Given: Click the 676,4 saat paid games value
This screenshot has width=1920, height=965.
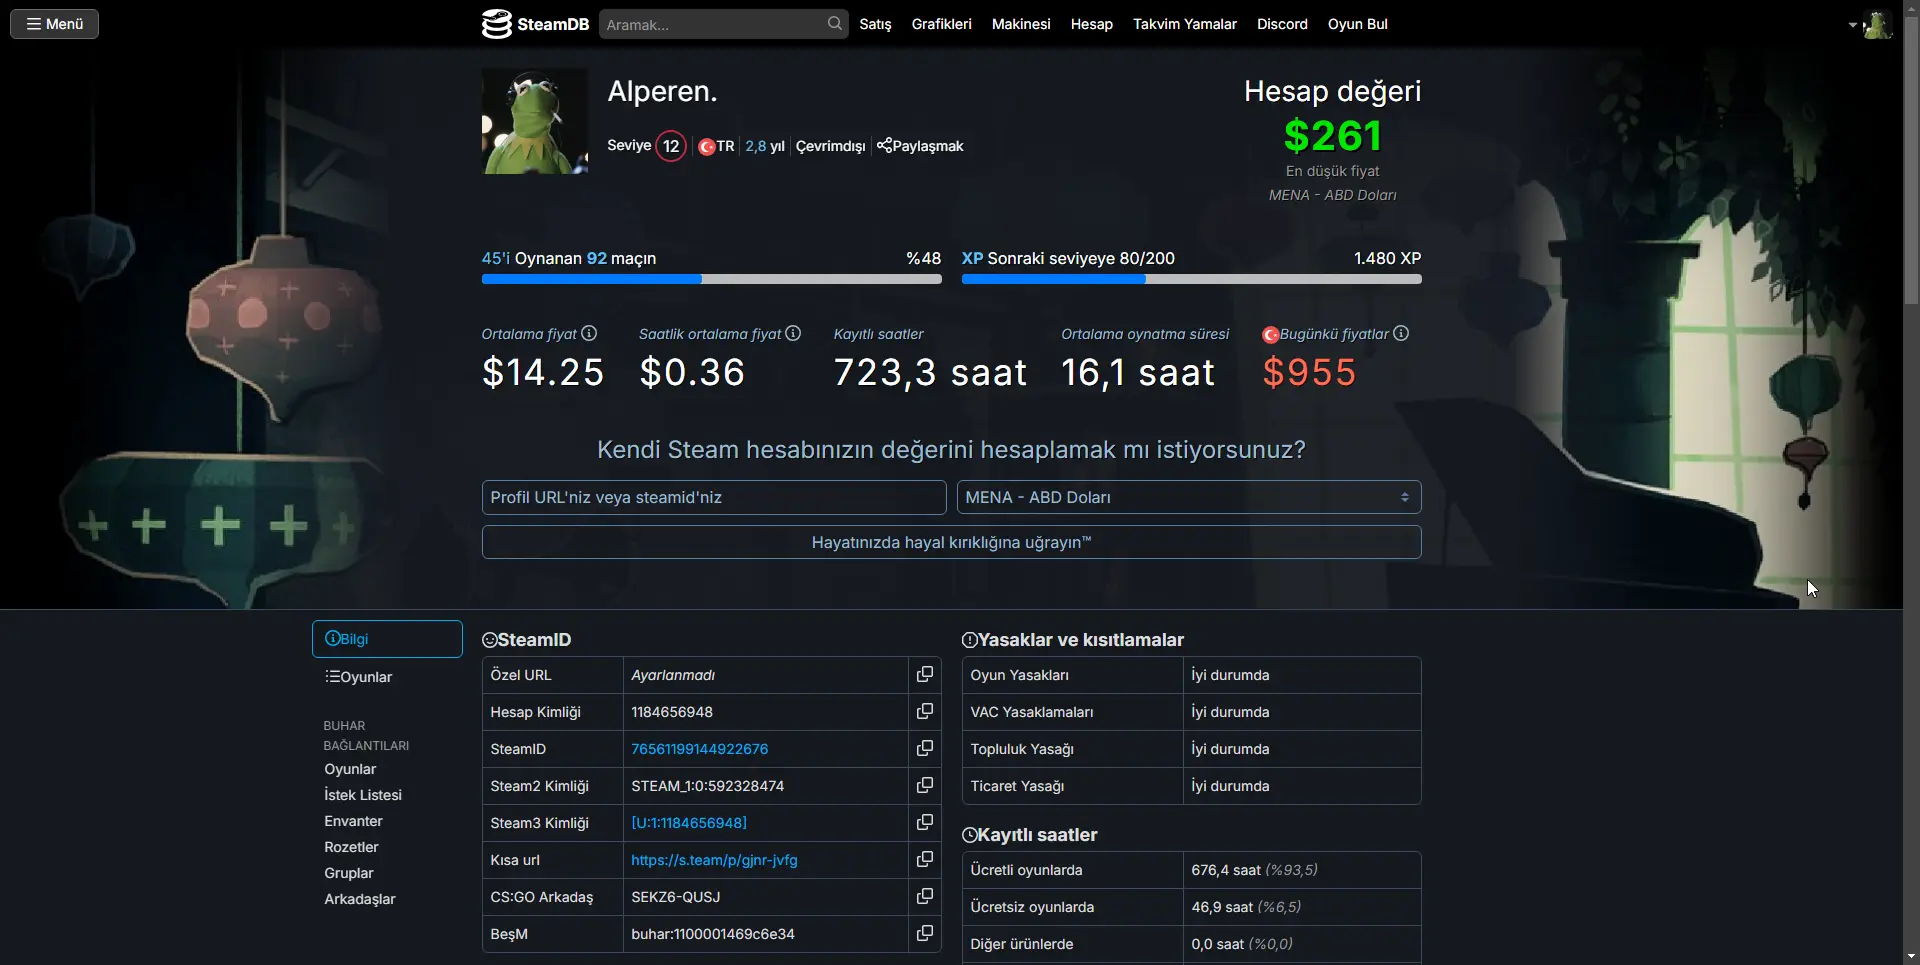Looking at the screenshot, I should click(x=1226, y=870).
